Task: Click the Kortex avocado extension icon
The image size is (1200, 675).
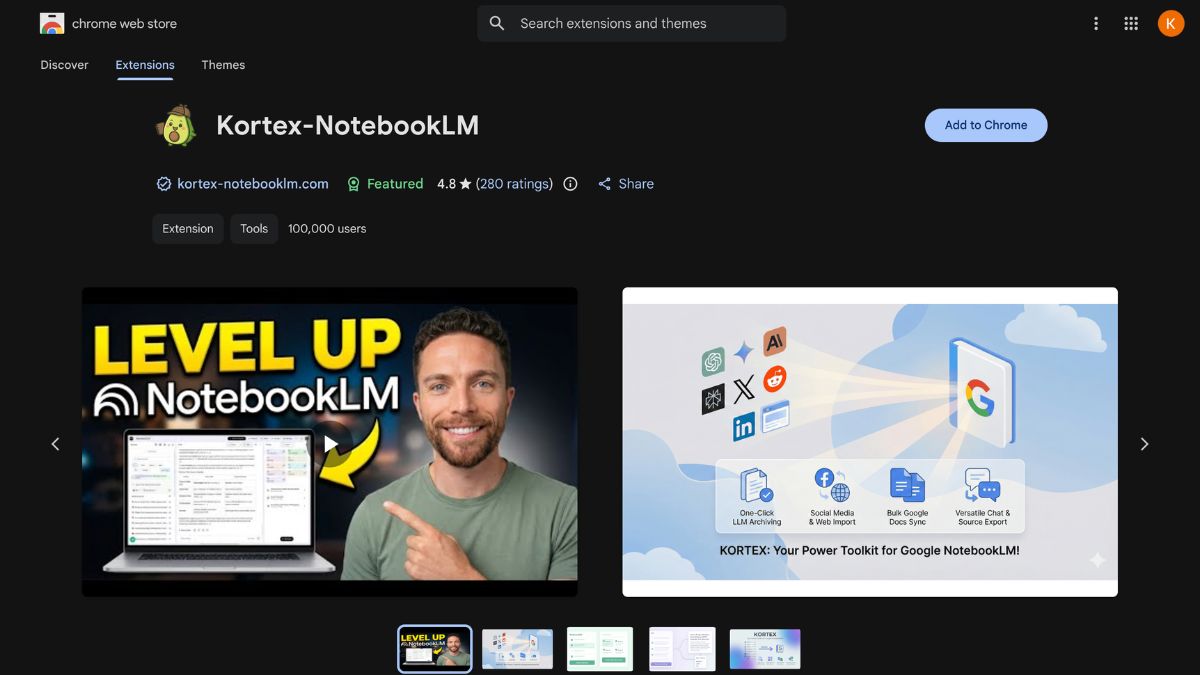Action: (176, 125)
